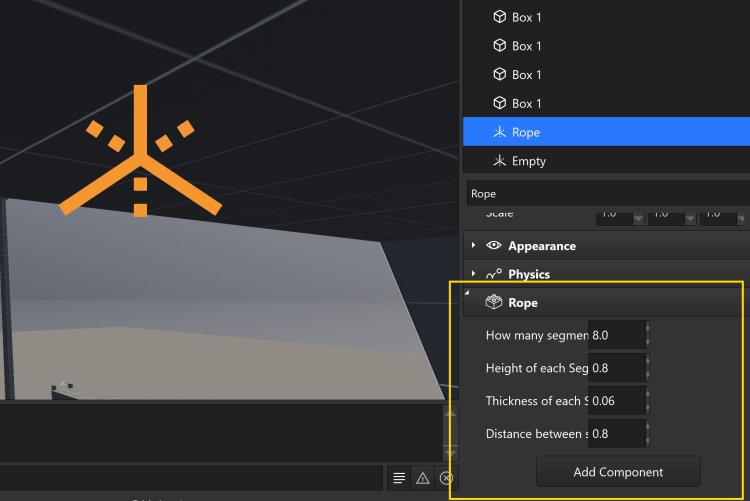The image size is (750, 501).
Task: Click the circled X errors icon
Action: [446, 478]
